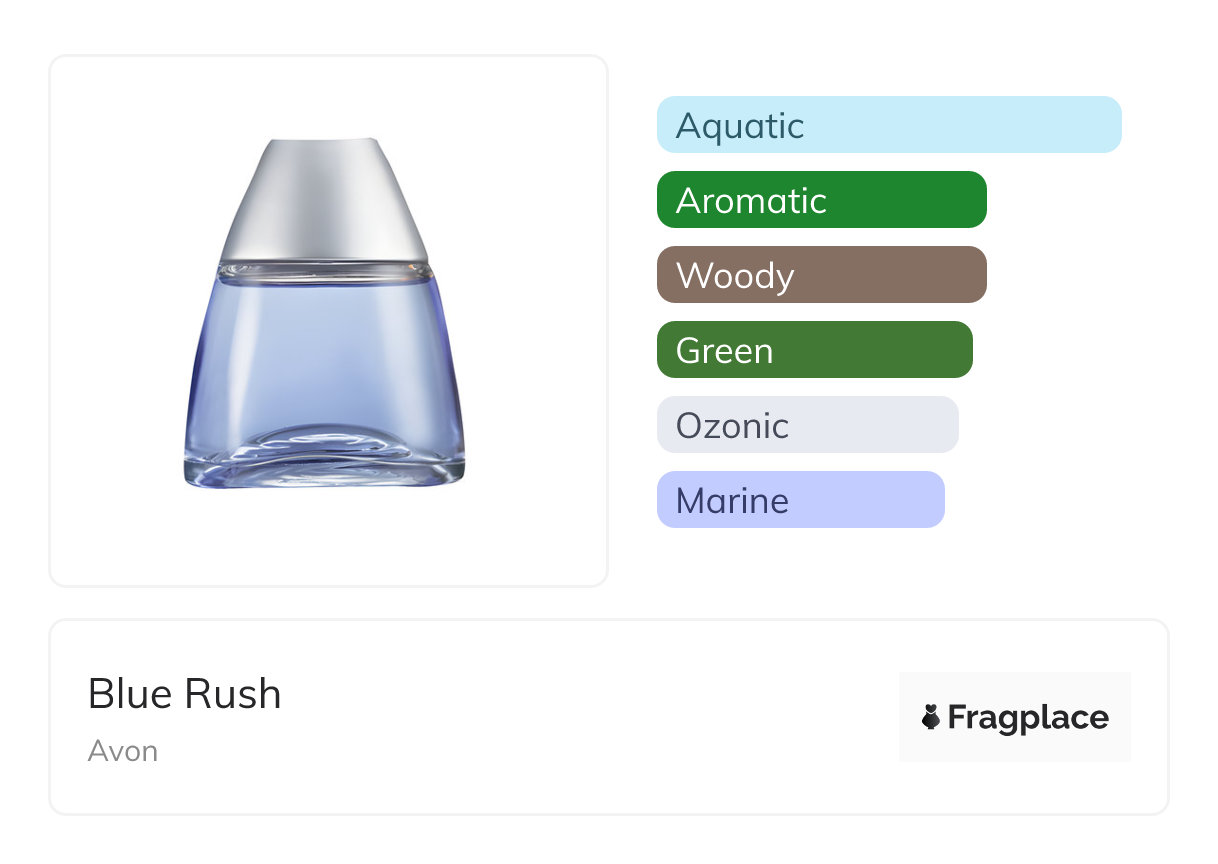Viewport: 1218px width, 864px height.
Task: Click the blue liquid body of the bottle
Action: (325, 360)
